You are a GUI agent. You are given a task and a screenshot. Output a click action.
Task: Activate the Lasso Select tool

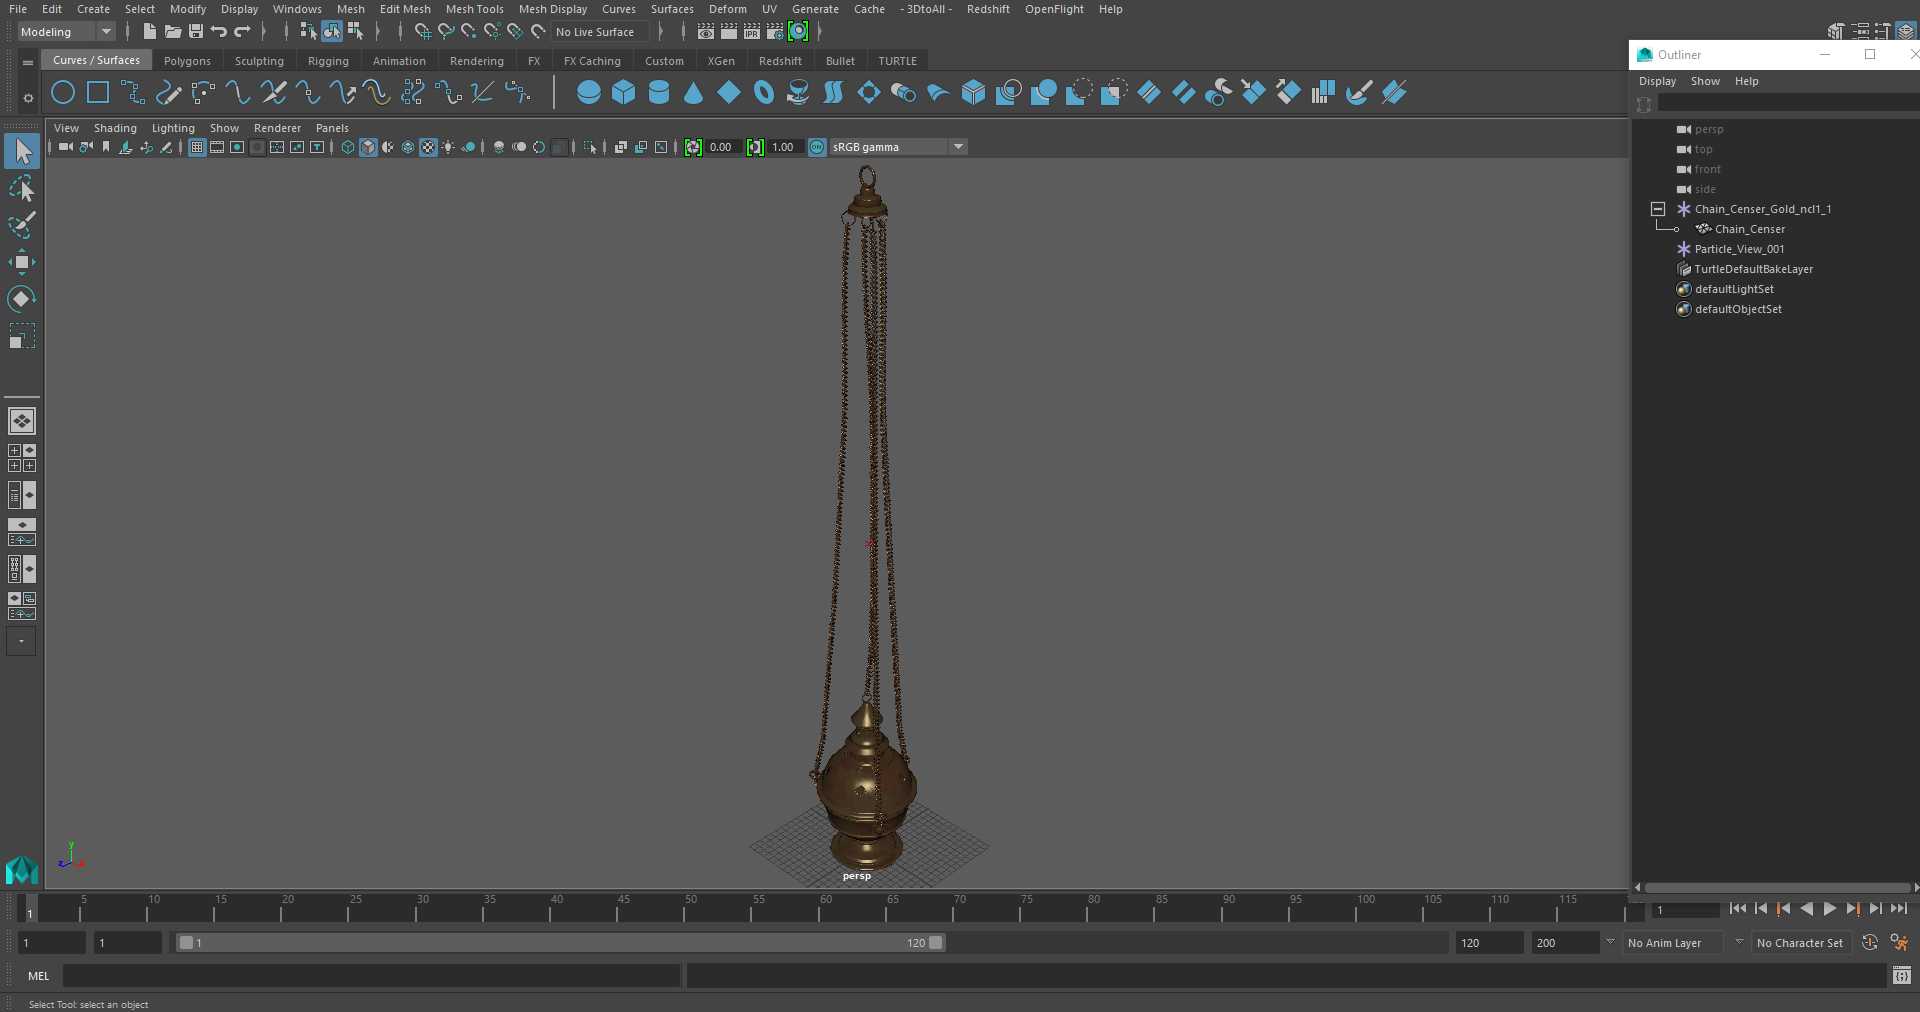22,188
